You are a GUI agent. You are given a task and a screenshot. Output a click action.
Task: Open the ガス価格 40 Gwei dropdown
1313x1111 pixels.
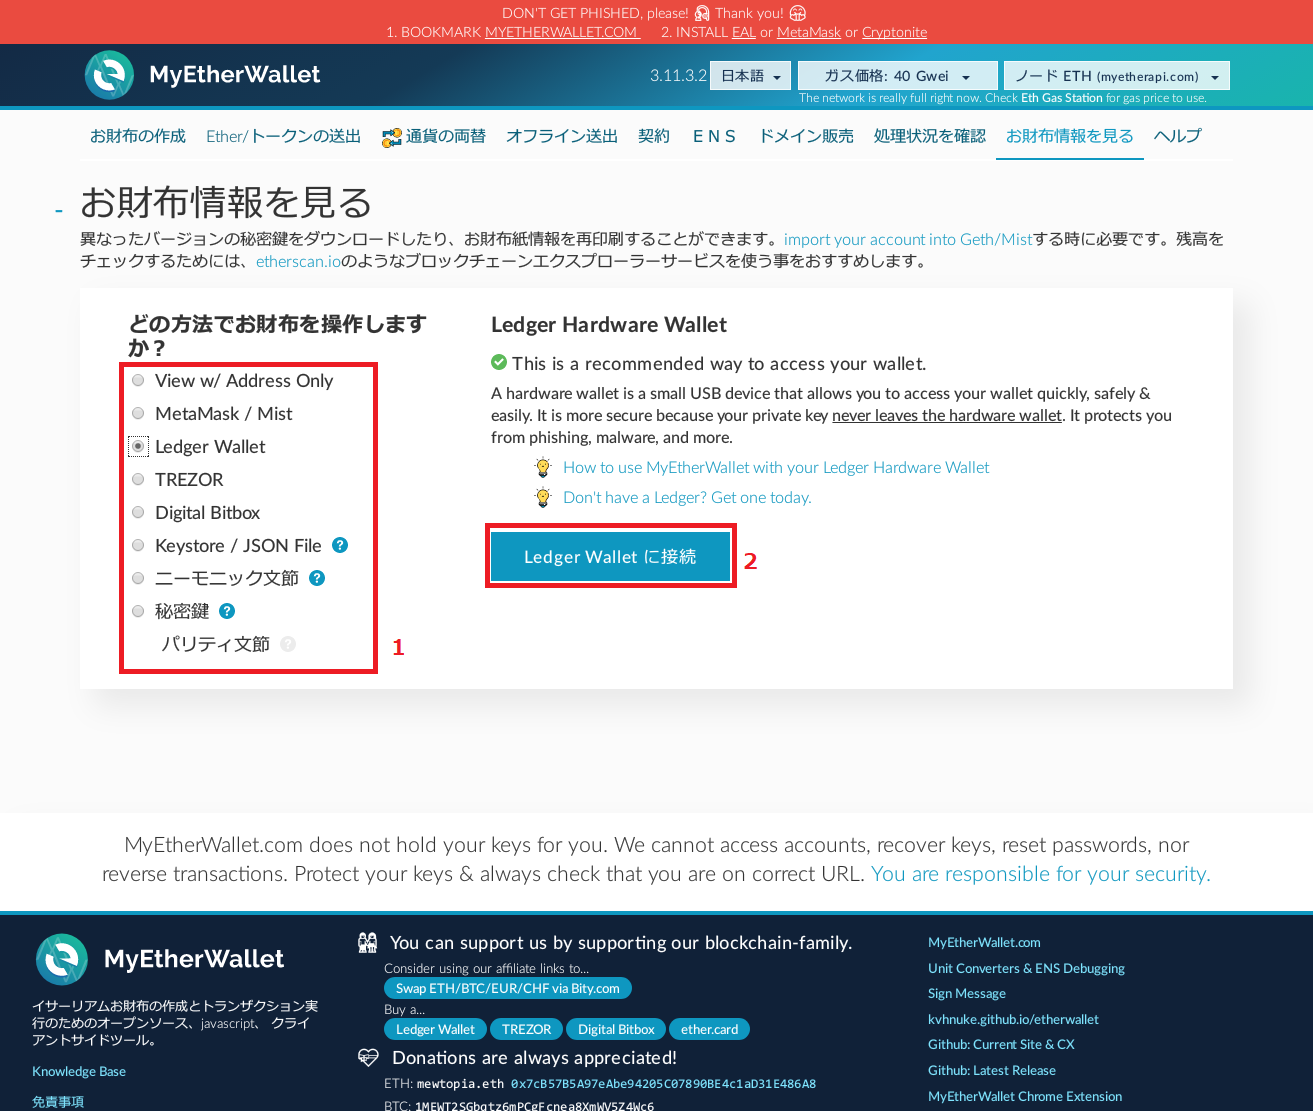[898, 76]
